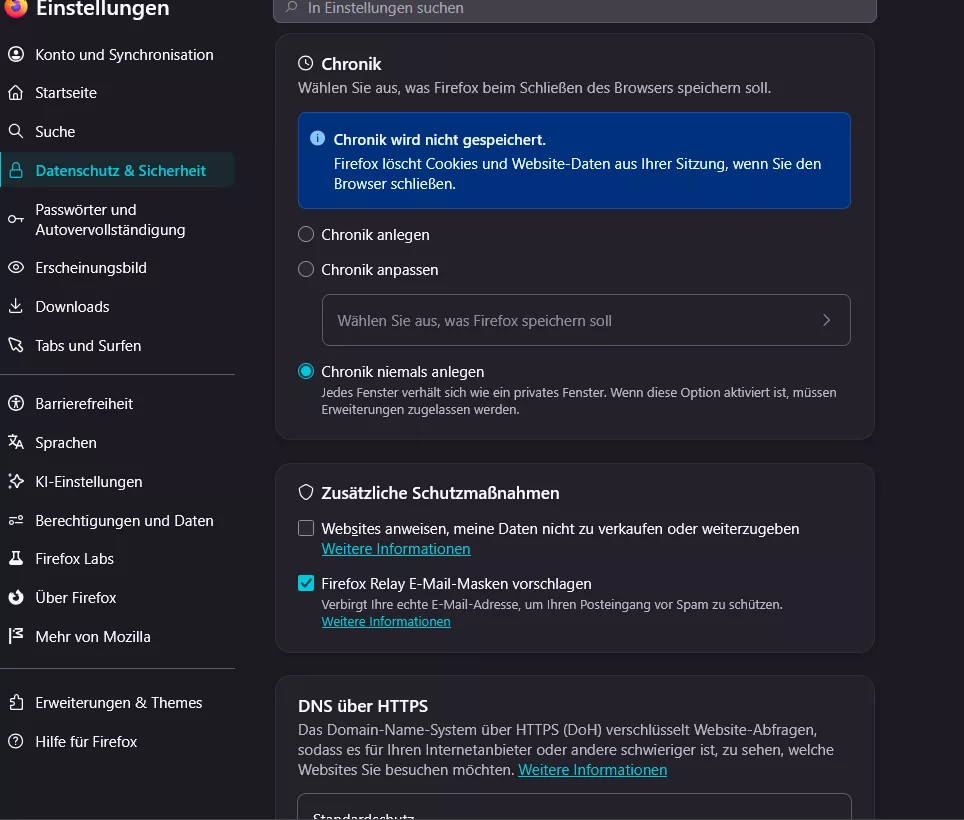Image resolution: width=964 pixels, height=820 pixels.
Task: Click the KI-Einstellungen sparkle icon
Action: [16, 481]
